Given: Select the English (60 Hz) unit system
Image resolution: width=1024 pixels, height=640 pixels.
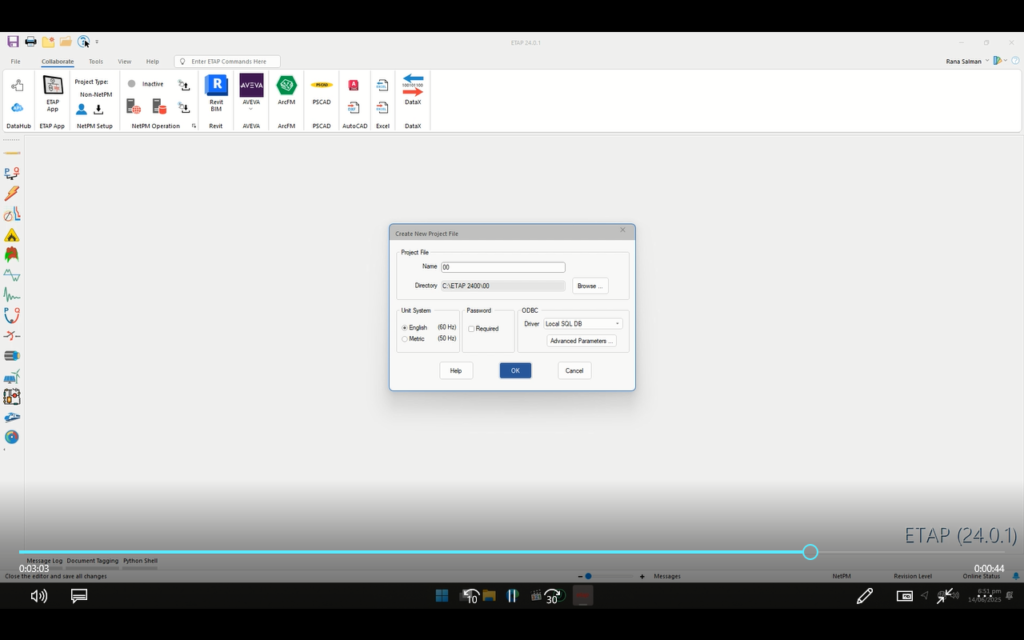Looking at the screenshot, I should (x=404, y=328).
